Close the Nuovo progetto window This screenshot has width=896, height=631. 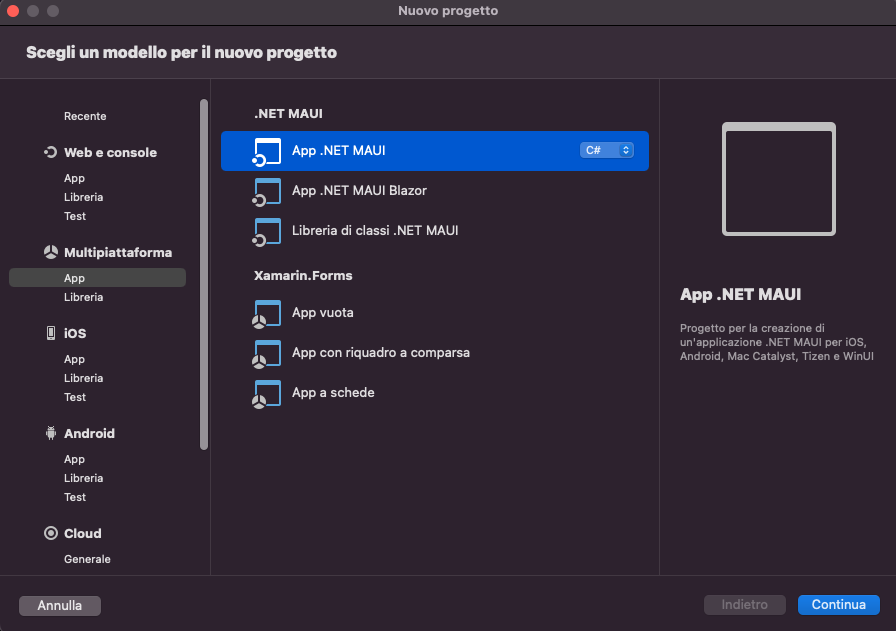pos(13,10)
